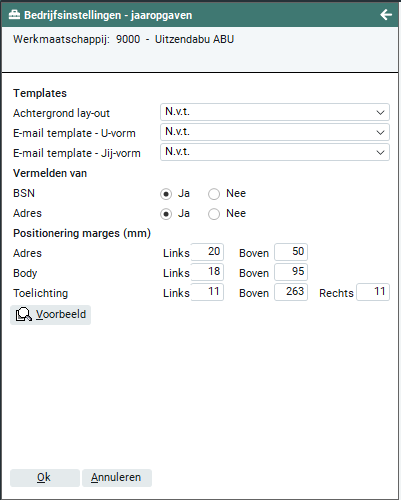Click the Toelichting Rechts margin field
401x500 pixels.
[x=373, y=292]
